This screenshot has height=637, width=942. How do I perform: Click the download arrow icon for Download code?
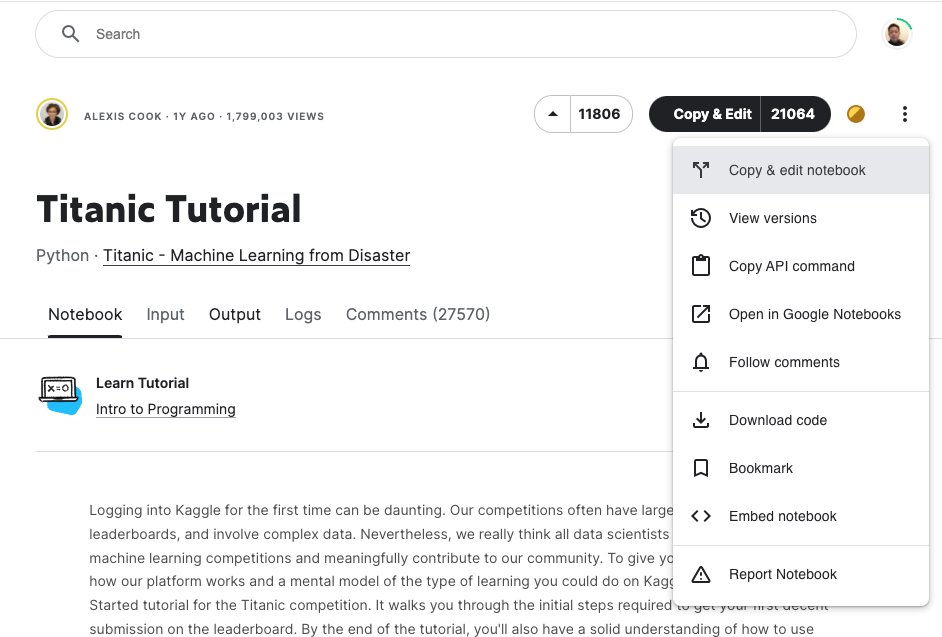pos(700,420)
